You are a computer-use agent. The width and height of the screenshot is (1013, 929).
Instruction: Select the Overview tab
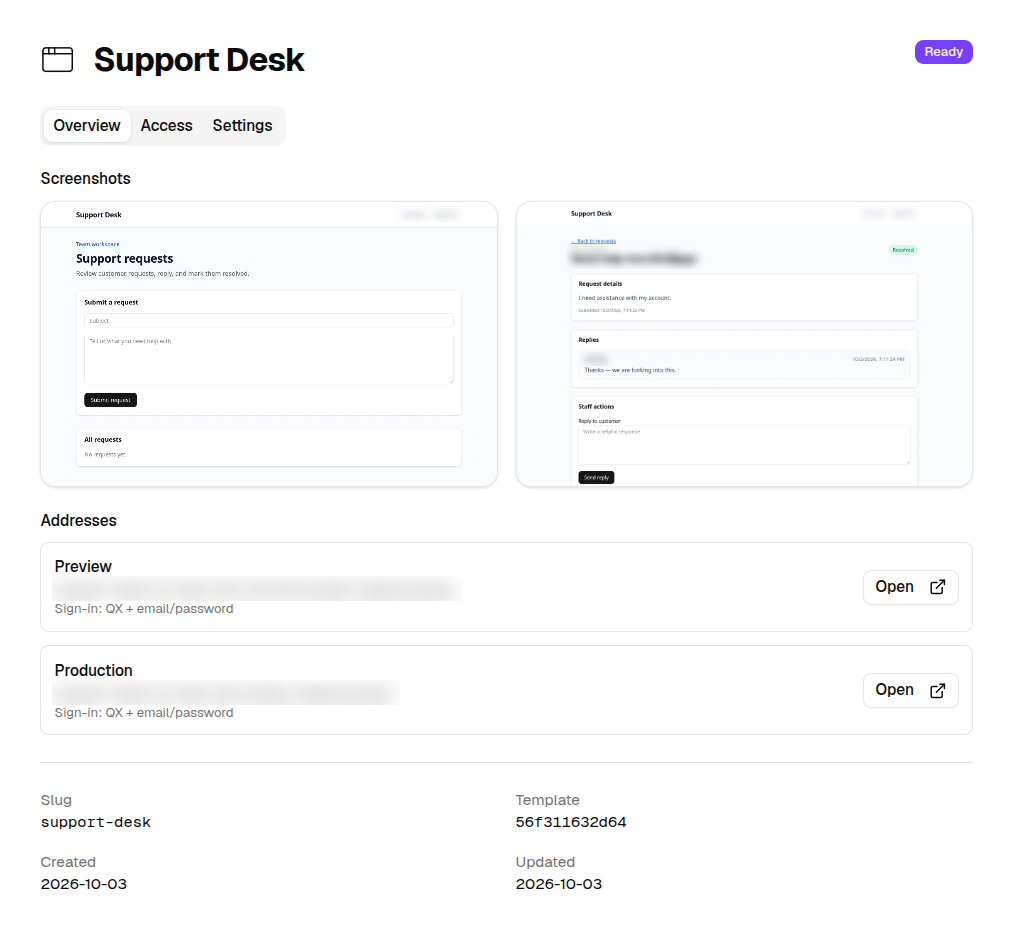click(87, 125)
